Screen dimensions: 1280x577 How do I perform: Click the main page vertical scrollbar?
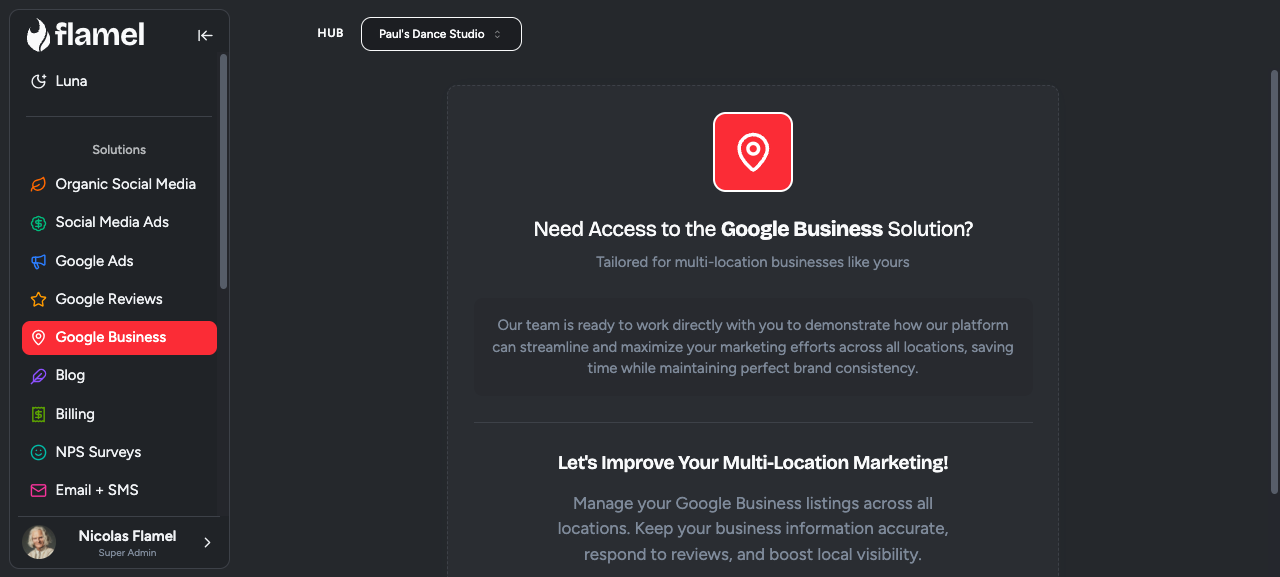click(x=1274, y=280)
